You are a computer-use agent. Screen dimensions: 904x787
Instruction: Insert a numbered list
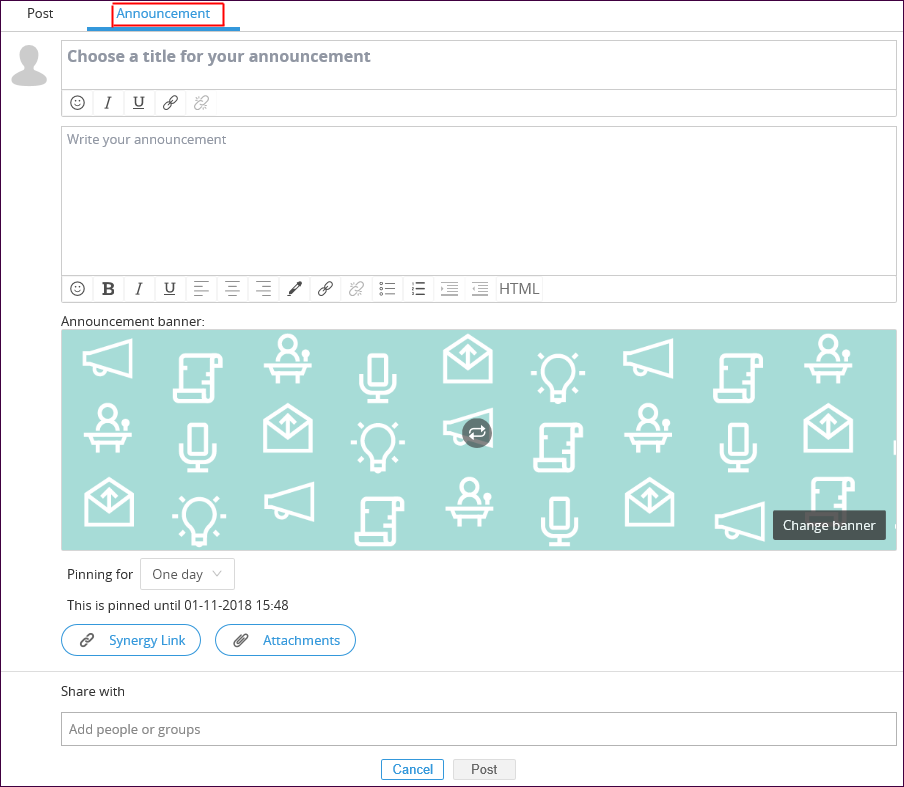click(418, 289)
